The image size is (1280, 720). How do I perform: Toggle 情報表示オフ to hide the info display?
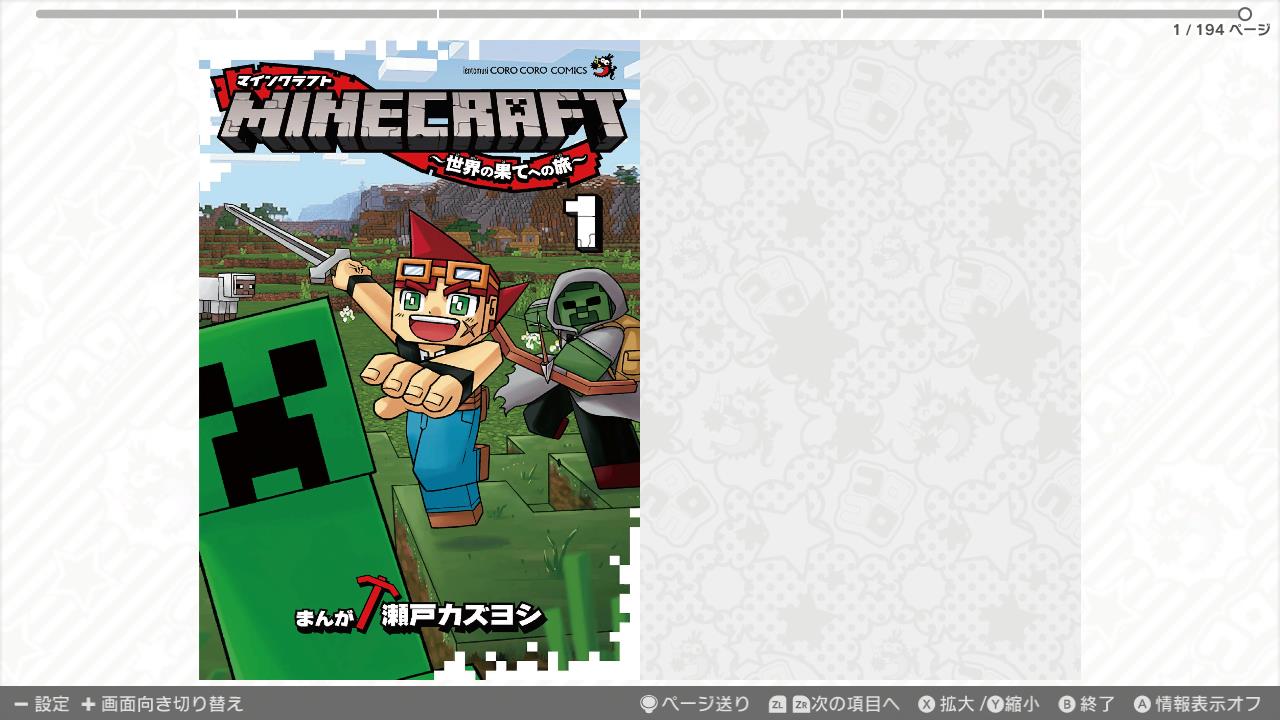1209,704
